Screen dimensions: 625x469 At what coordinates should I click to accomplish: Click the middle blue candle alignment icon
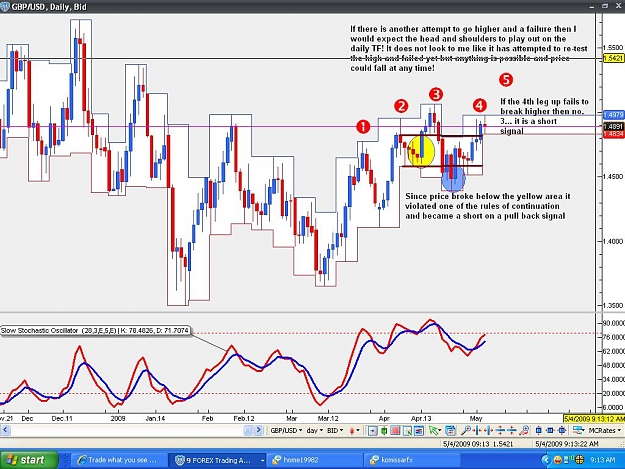click(550, 431)
